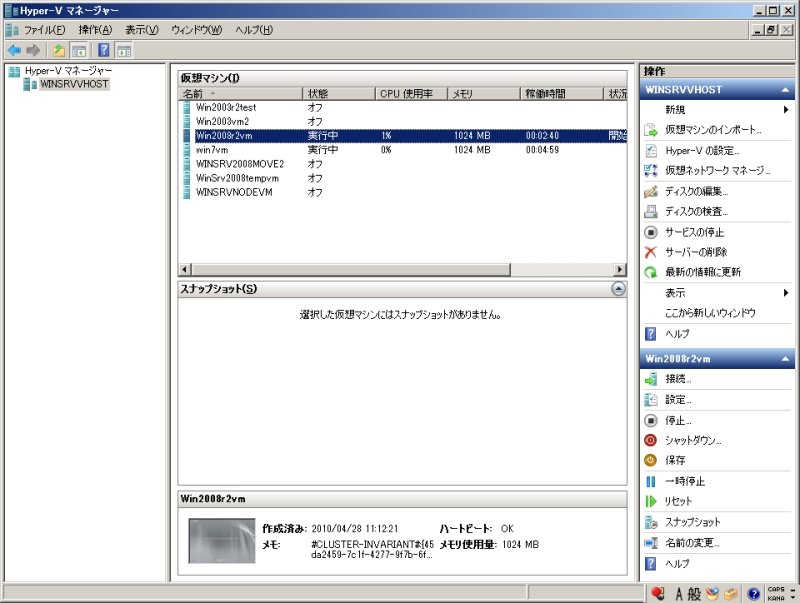Click IME input mode A indicator
This screenshot has height=603, width=800.
[679, 594]
